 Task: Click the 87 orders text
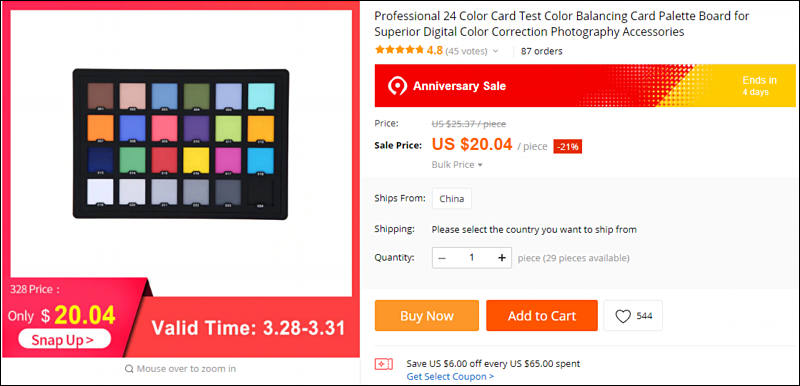541,51
